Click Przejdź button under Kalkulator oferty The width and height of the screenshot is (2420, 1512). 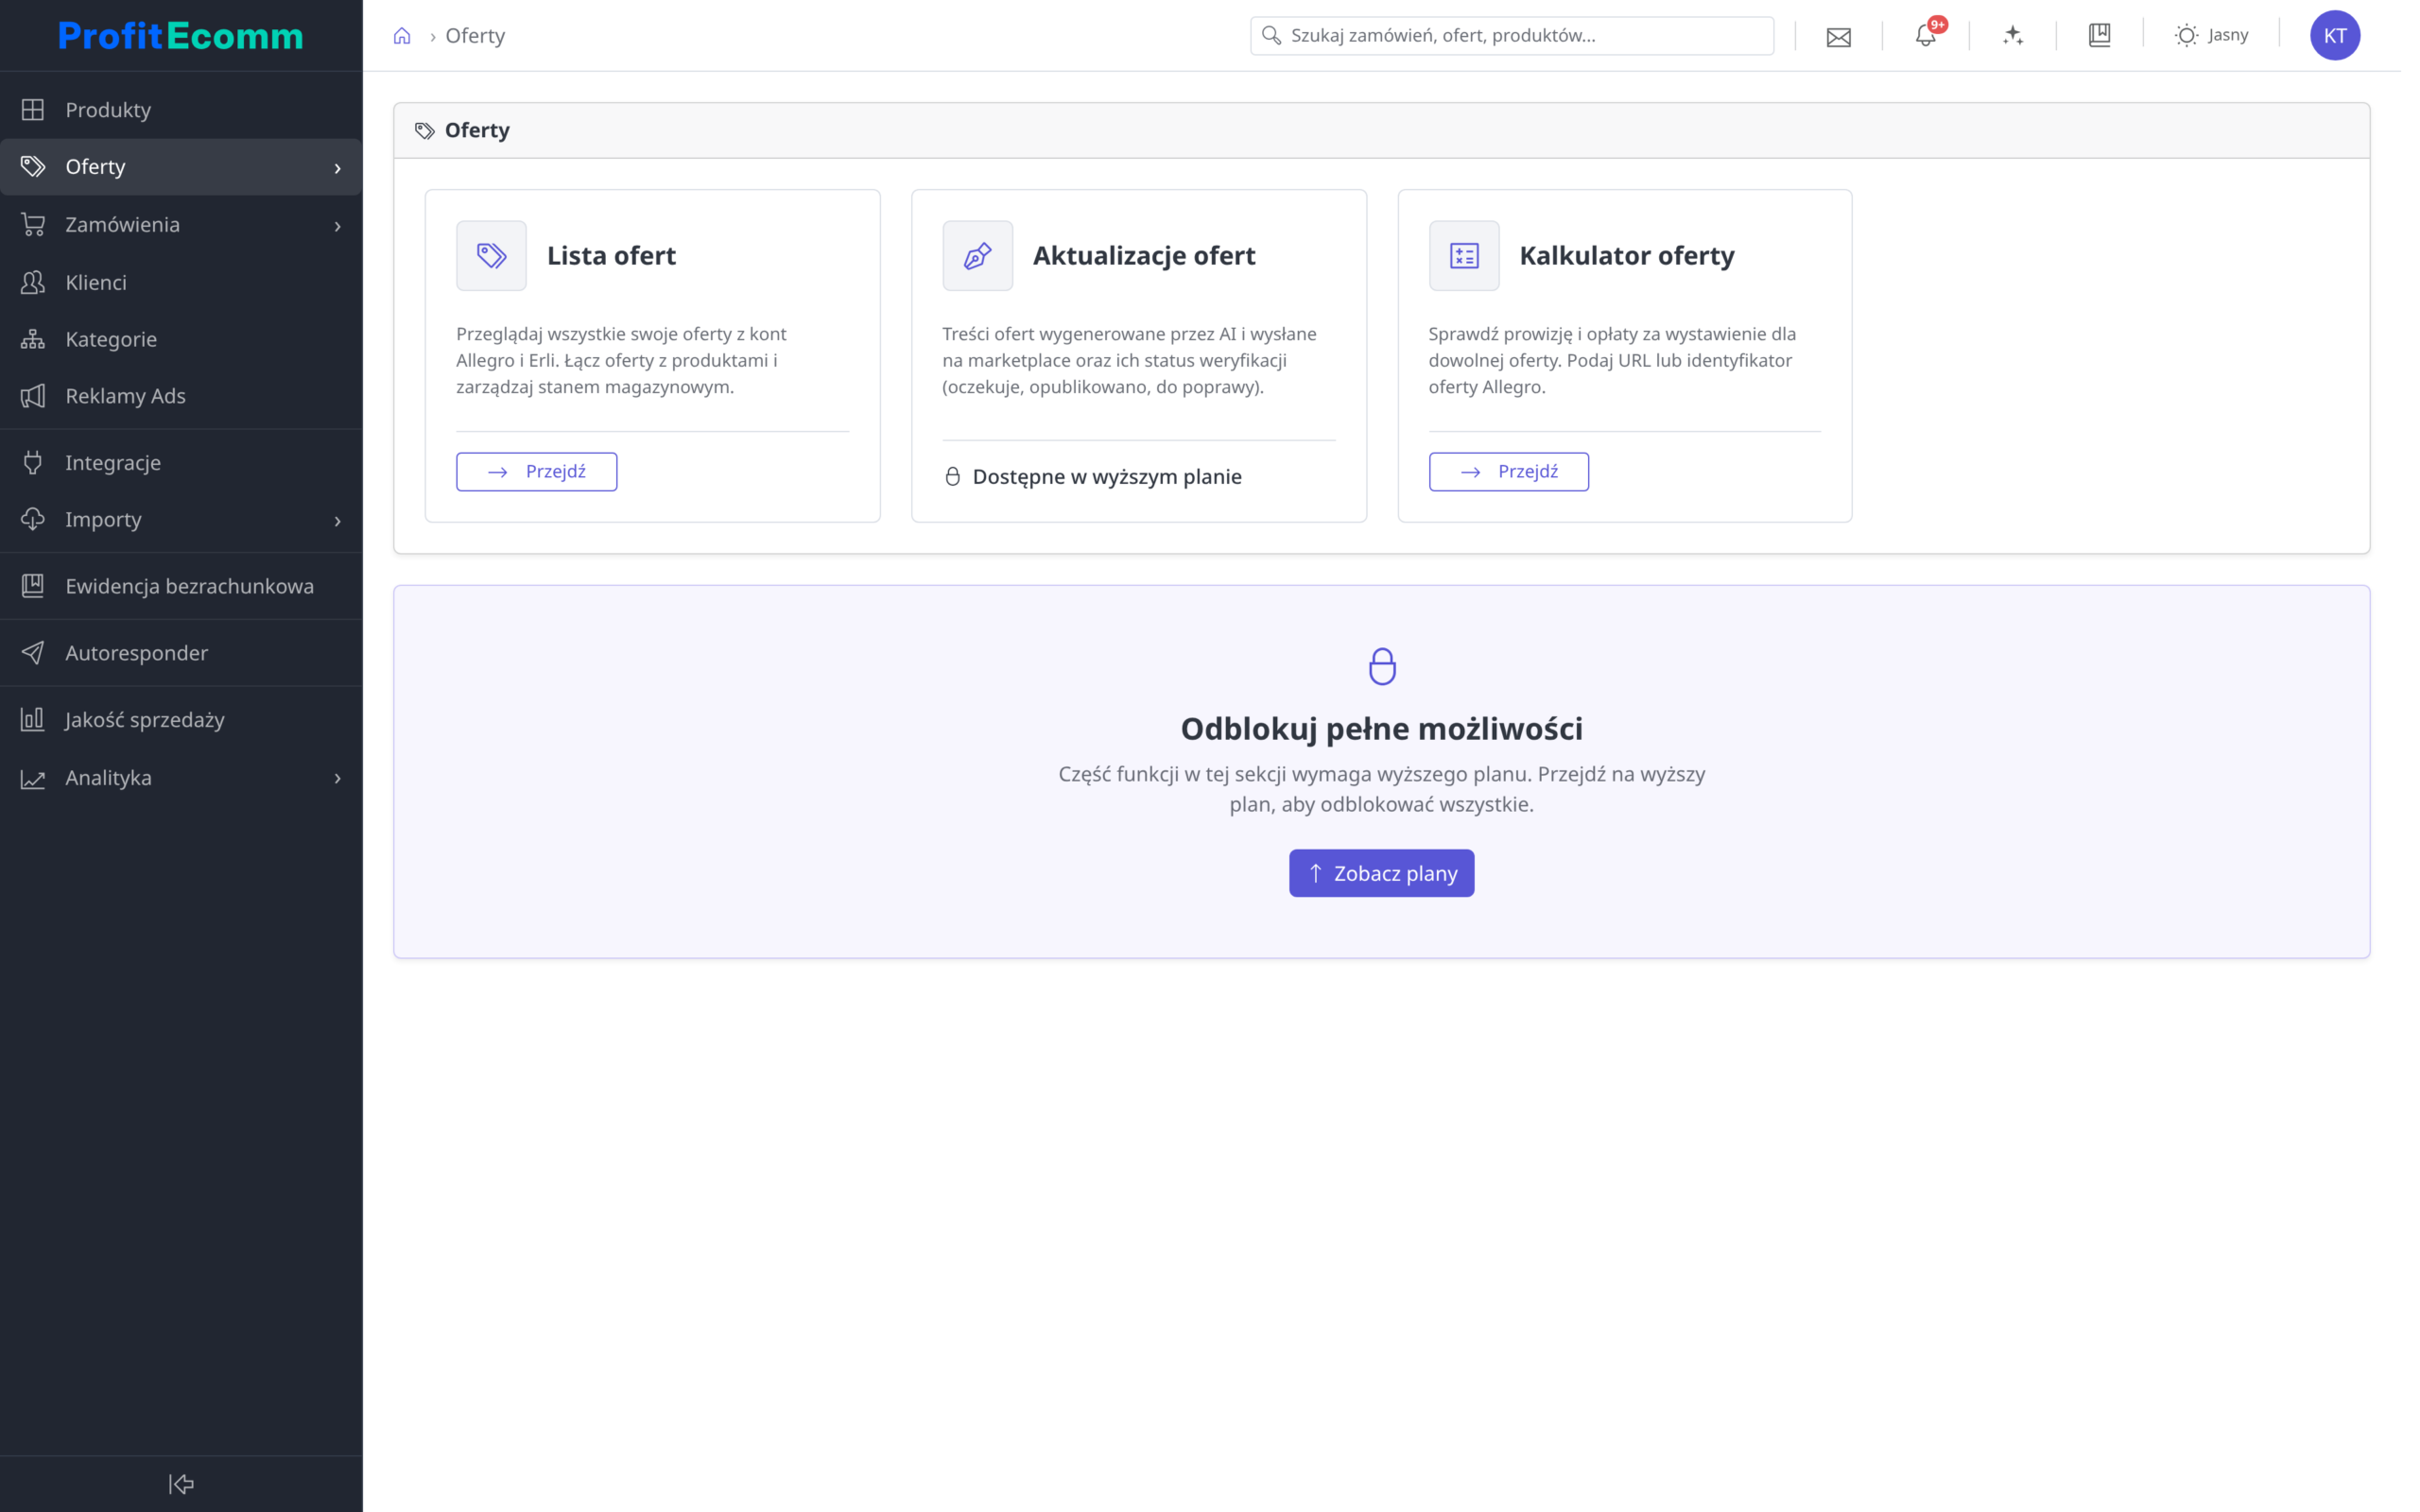pyautogui.click(x=1508, y=472)
